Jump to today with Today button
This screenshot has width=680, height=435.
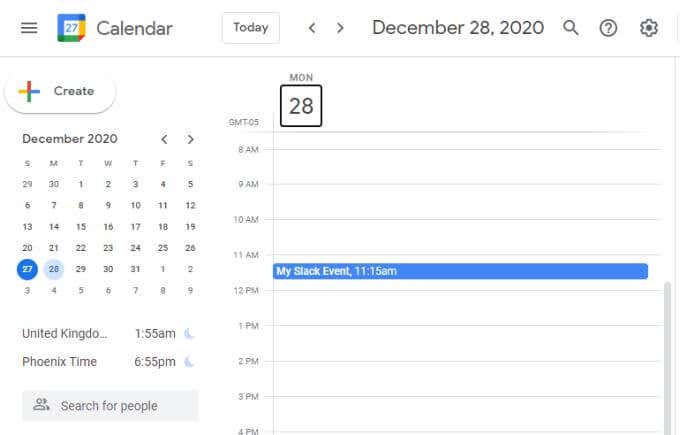pyautogui.click(x=251, y=28)
